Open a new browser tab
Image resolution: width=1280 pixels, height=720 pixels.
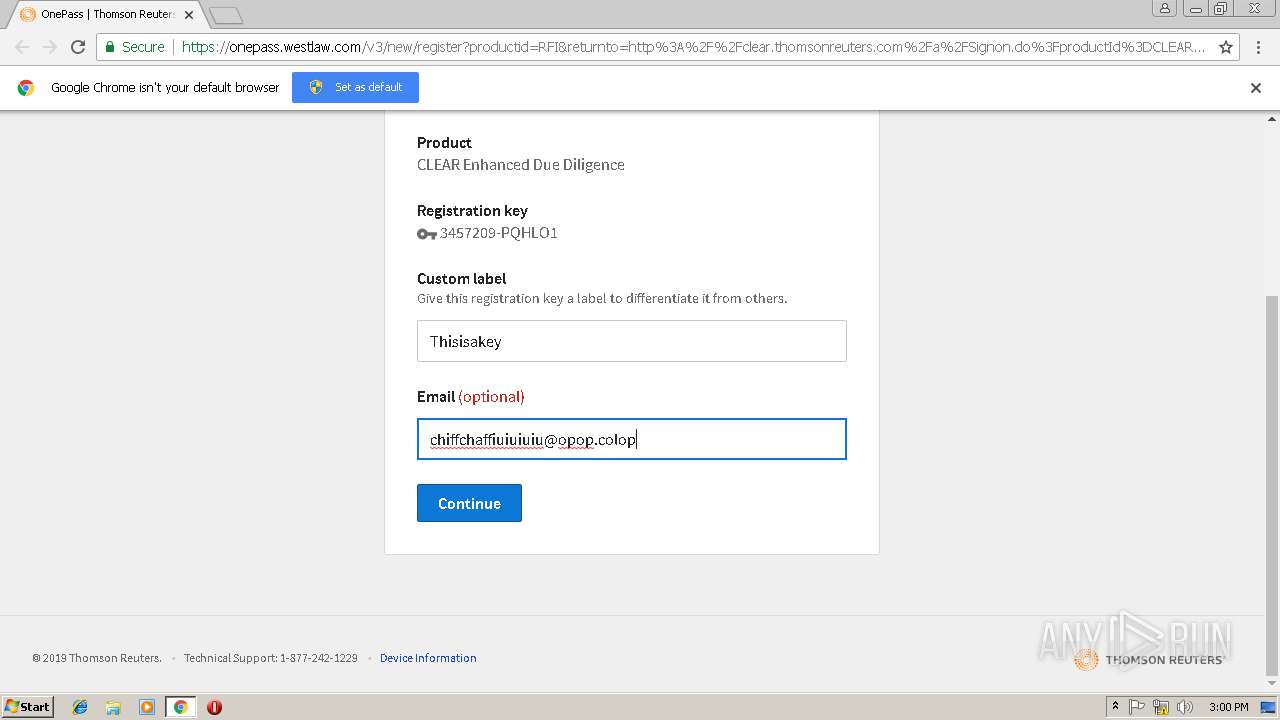click(x=226, y=15)
